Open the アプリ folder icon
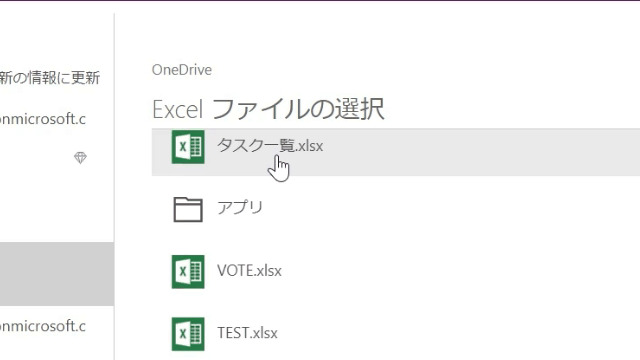 pos(188,209)
